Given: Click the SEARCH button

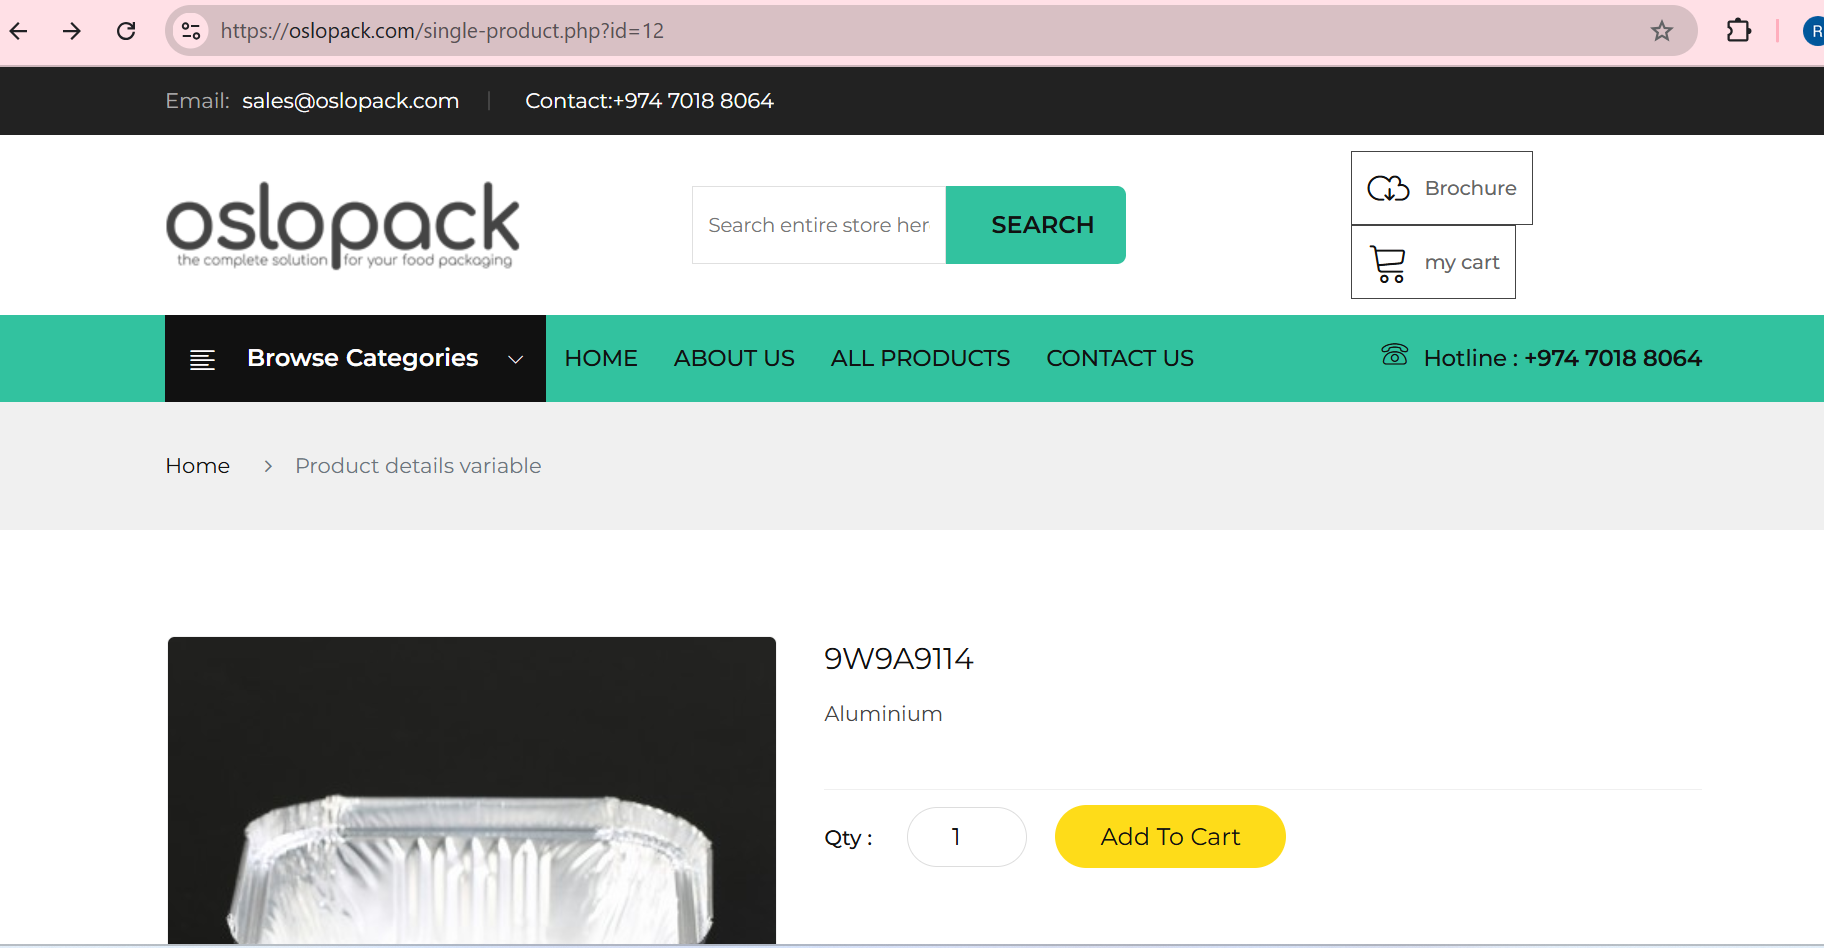Looking at the screenshot, I should tap(1042, 225).
